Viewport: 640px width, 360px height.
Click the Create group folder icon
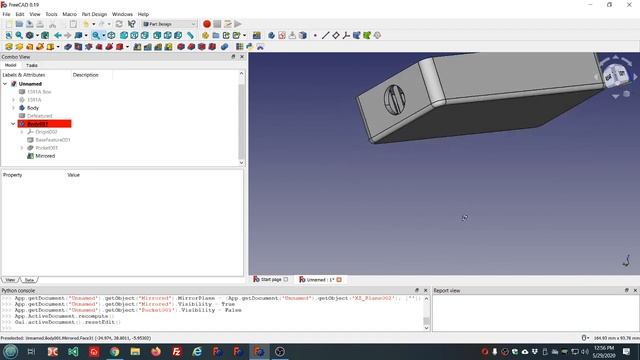(x=216, y=36)
